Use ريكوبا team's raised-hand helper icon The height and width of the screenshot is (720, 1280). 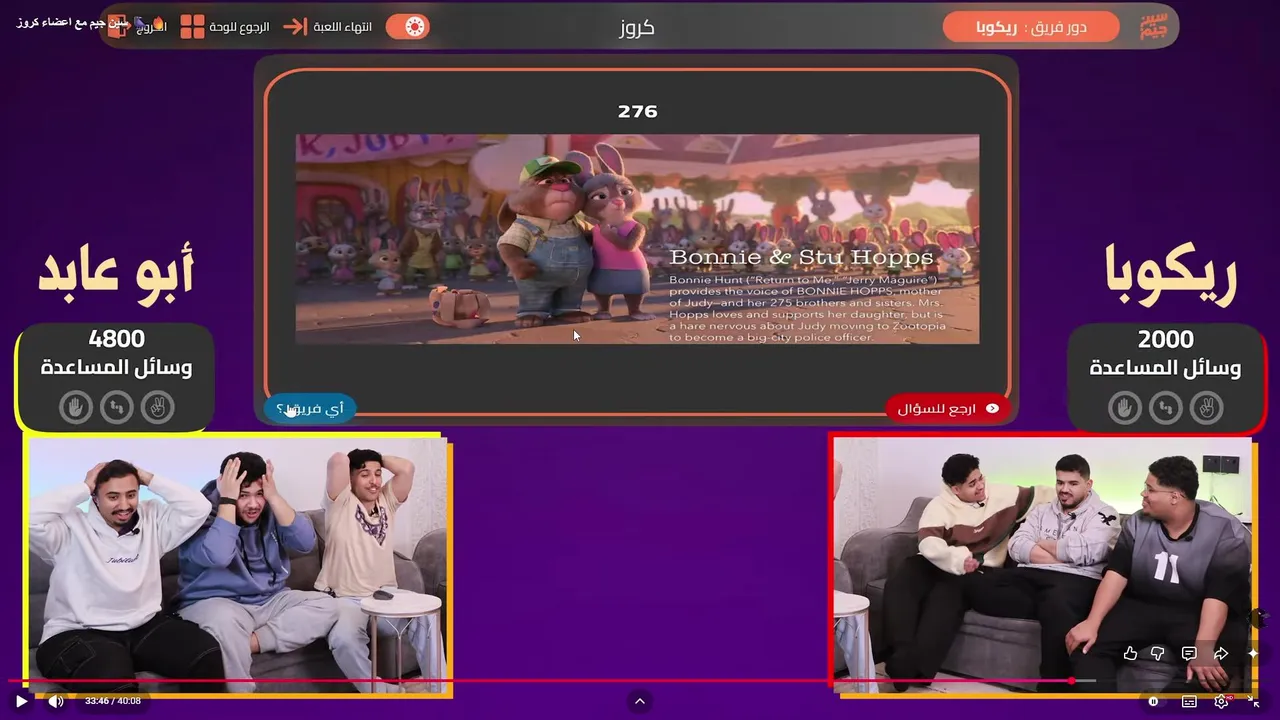click(x=1124, y=407)
